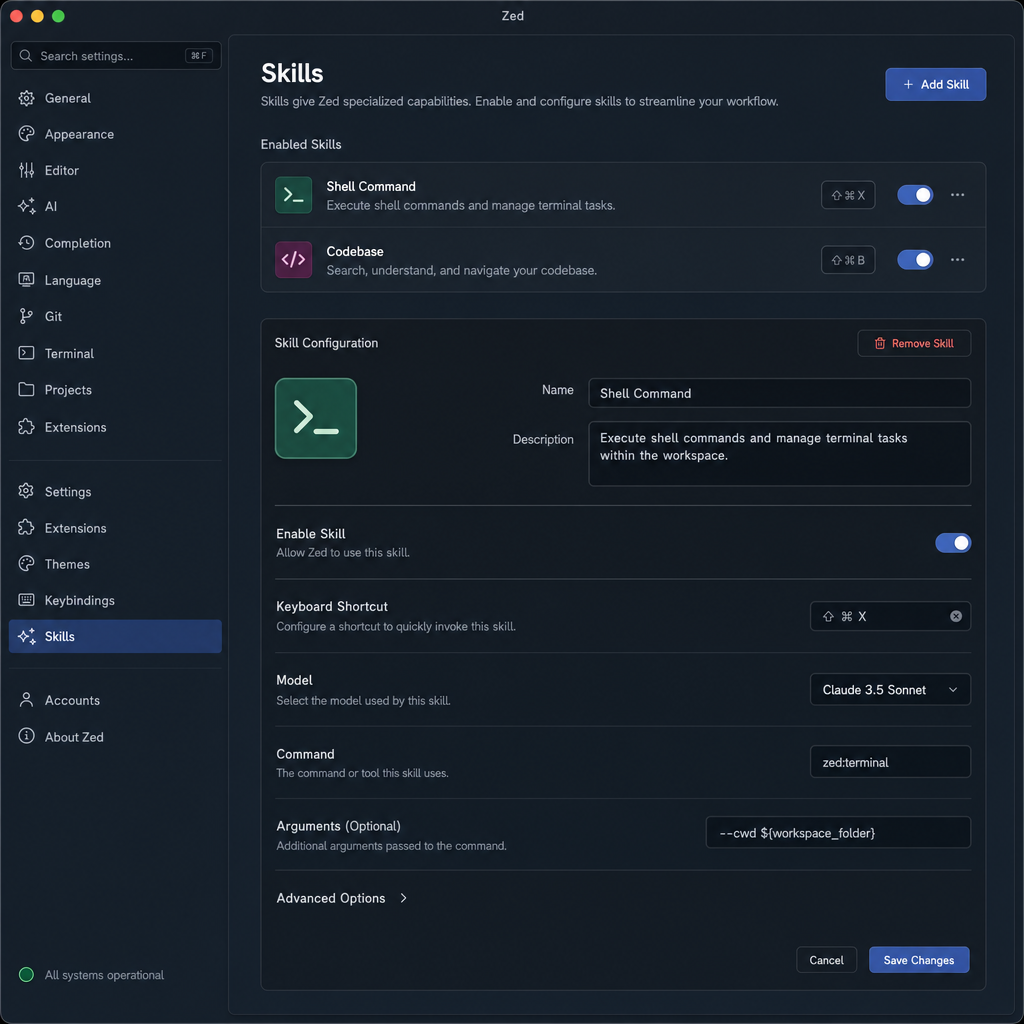Open more options for Shell Command row
The width and height of the screenshot is (1024, 1024).
957,195
